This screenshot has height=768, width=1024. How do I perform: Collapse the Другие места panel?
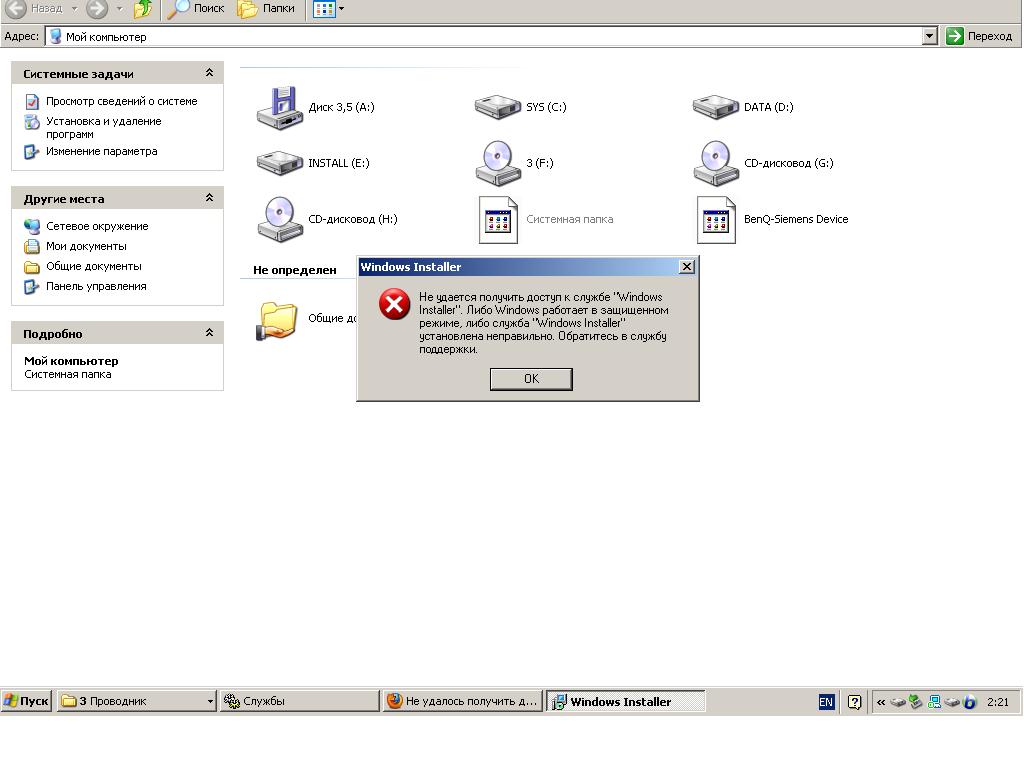tap(209, 198)
